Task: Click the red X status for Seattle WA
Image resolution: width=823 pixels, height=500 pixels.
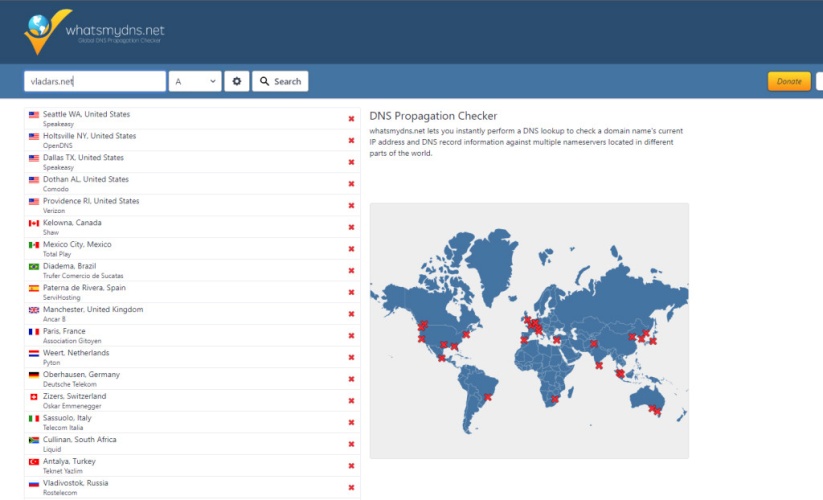Action: 351,119
